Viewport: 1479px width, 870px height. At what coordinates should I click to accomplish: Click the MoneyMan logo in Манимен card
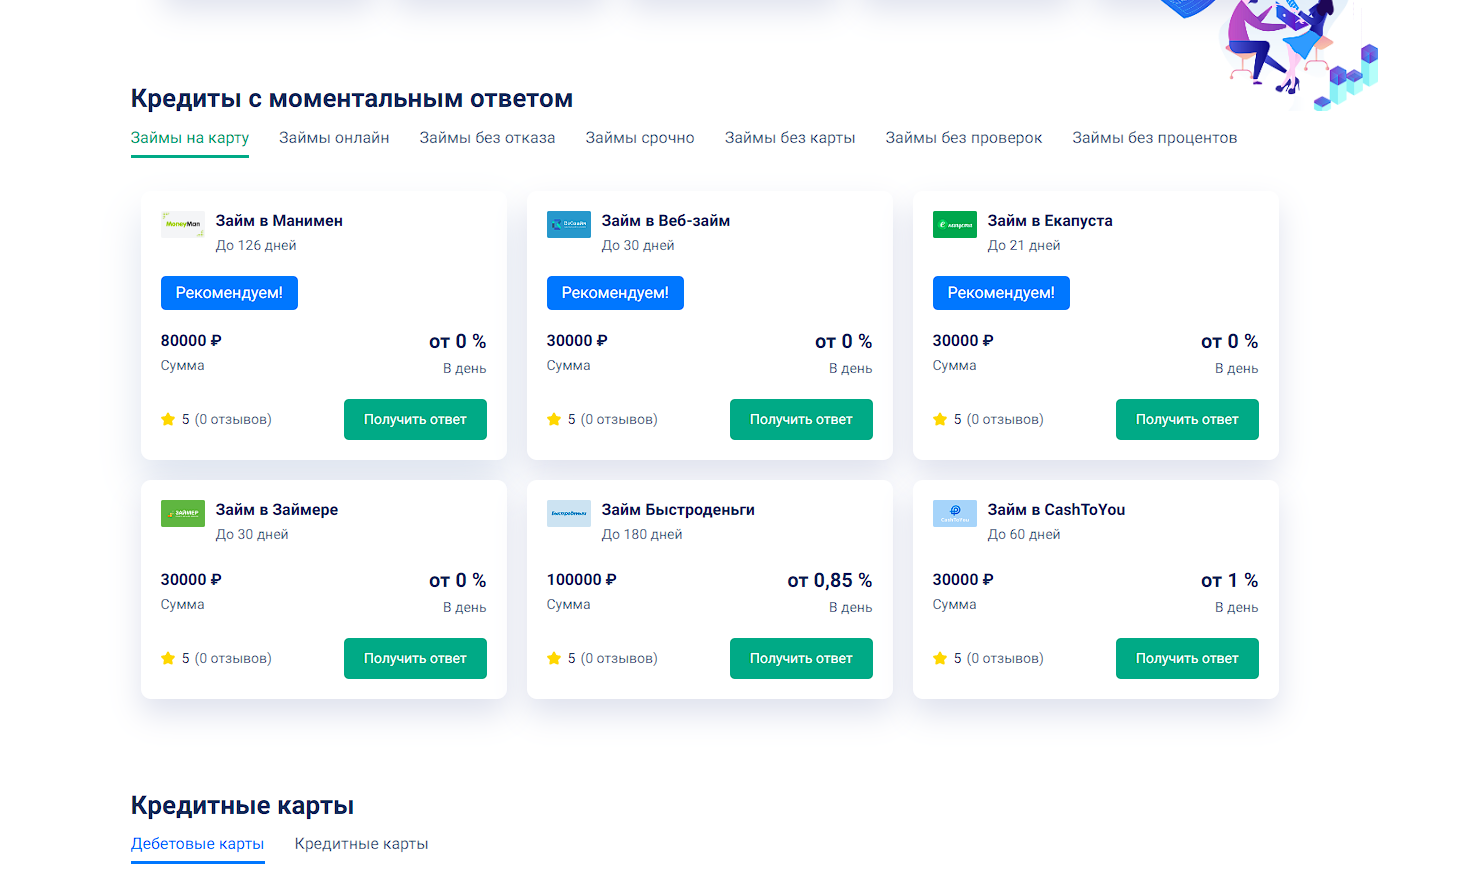183,224
